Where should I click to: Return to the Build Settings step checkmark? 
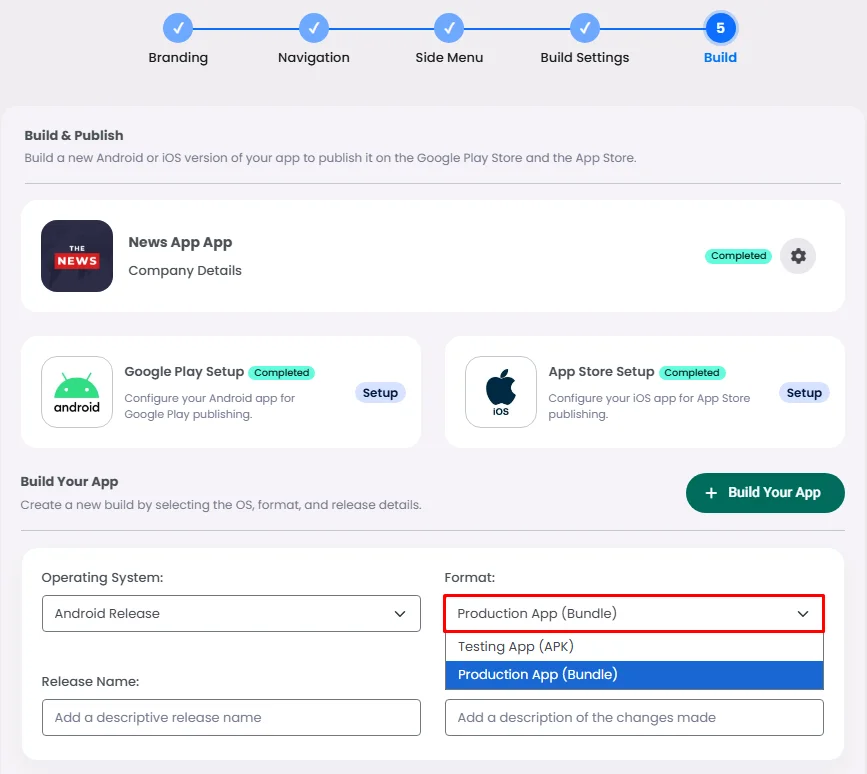585,28
